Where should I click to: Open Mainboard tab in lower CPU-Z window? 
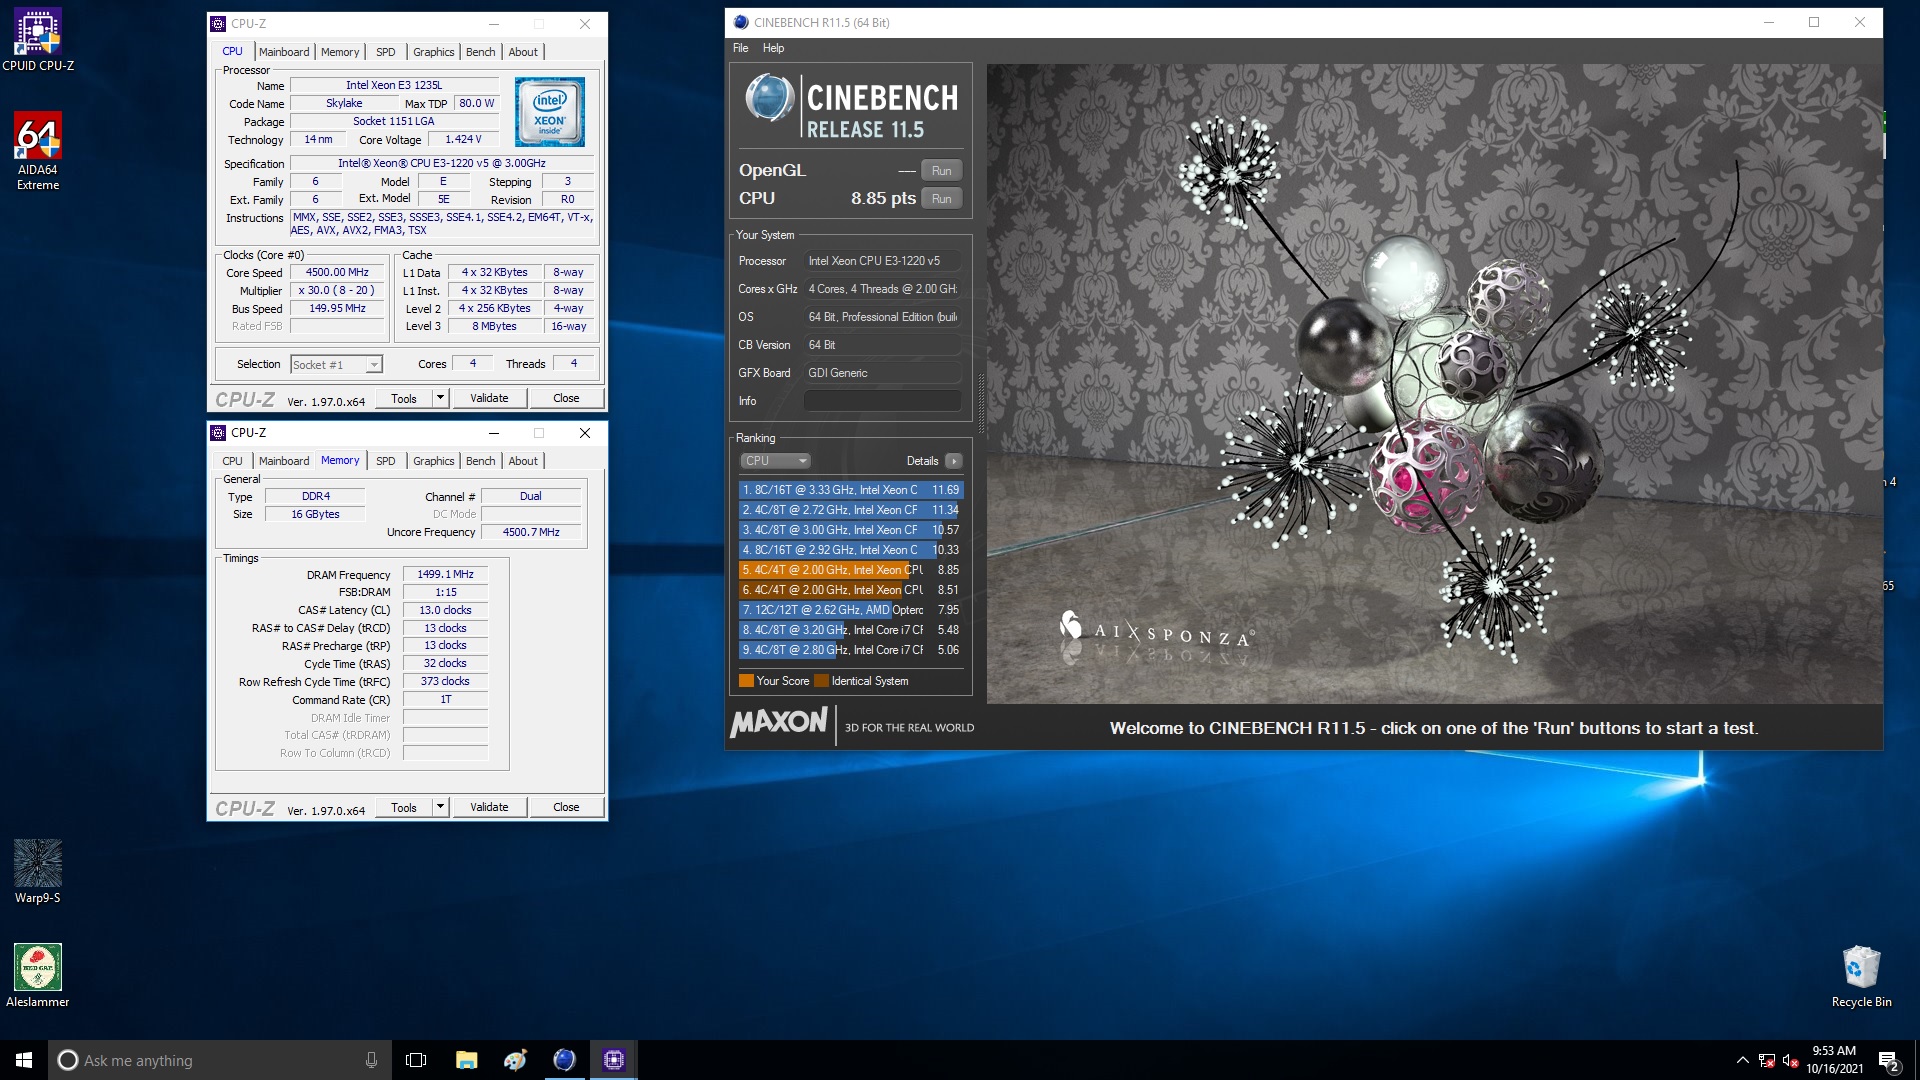(284, 461)
